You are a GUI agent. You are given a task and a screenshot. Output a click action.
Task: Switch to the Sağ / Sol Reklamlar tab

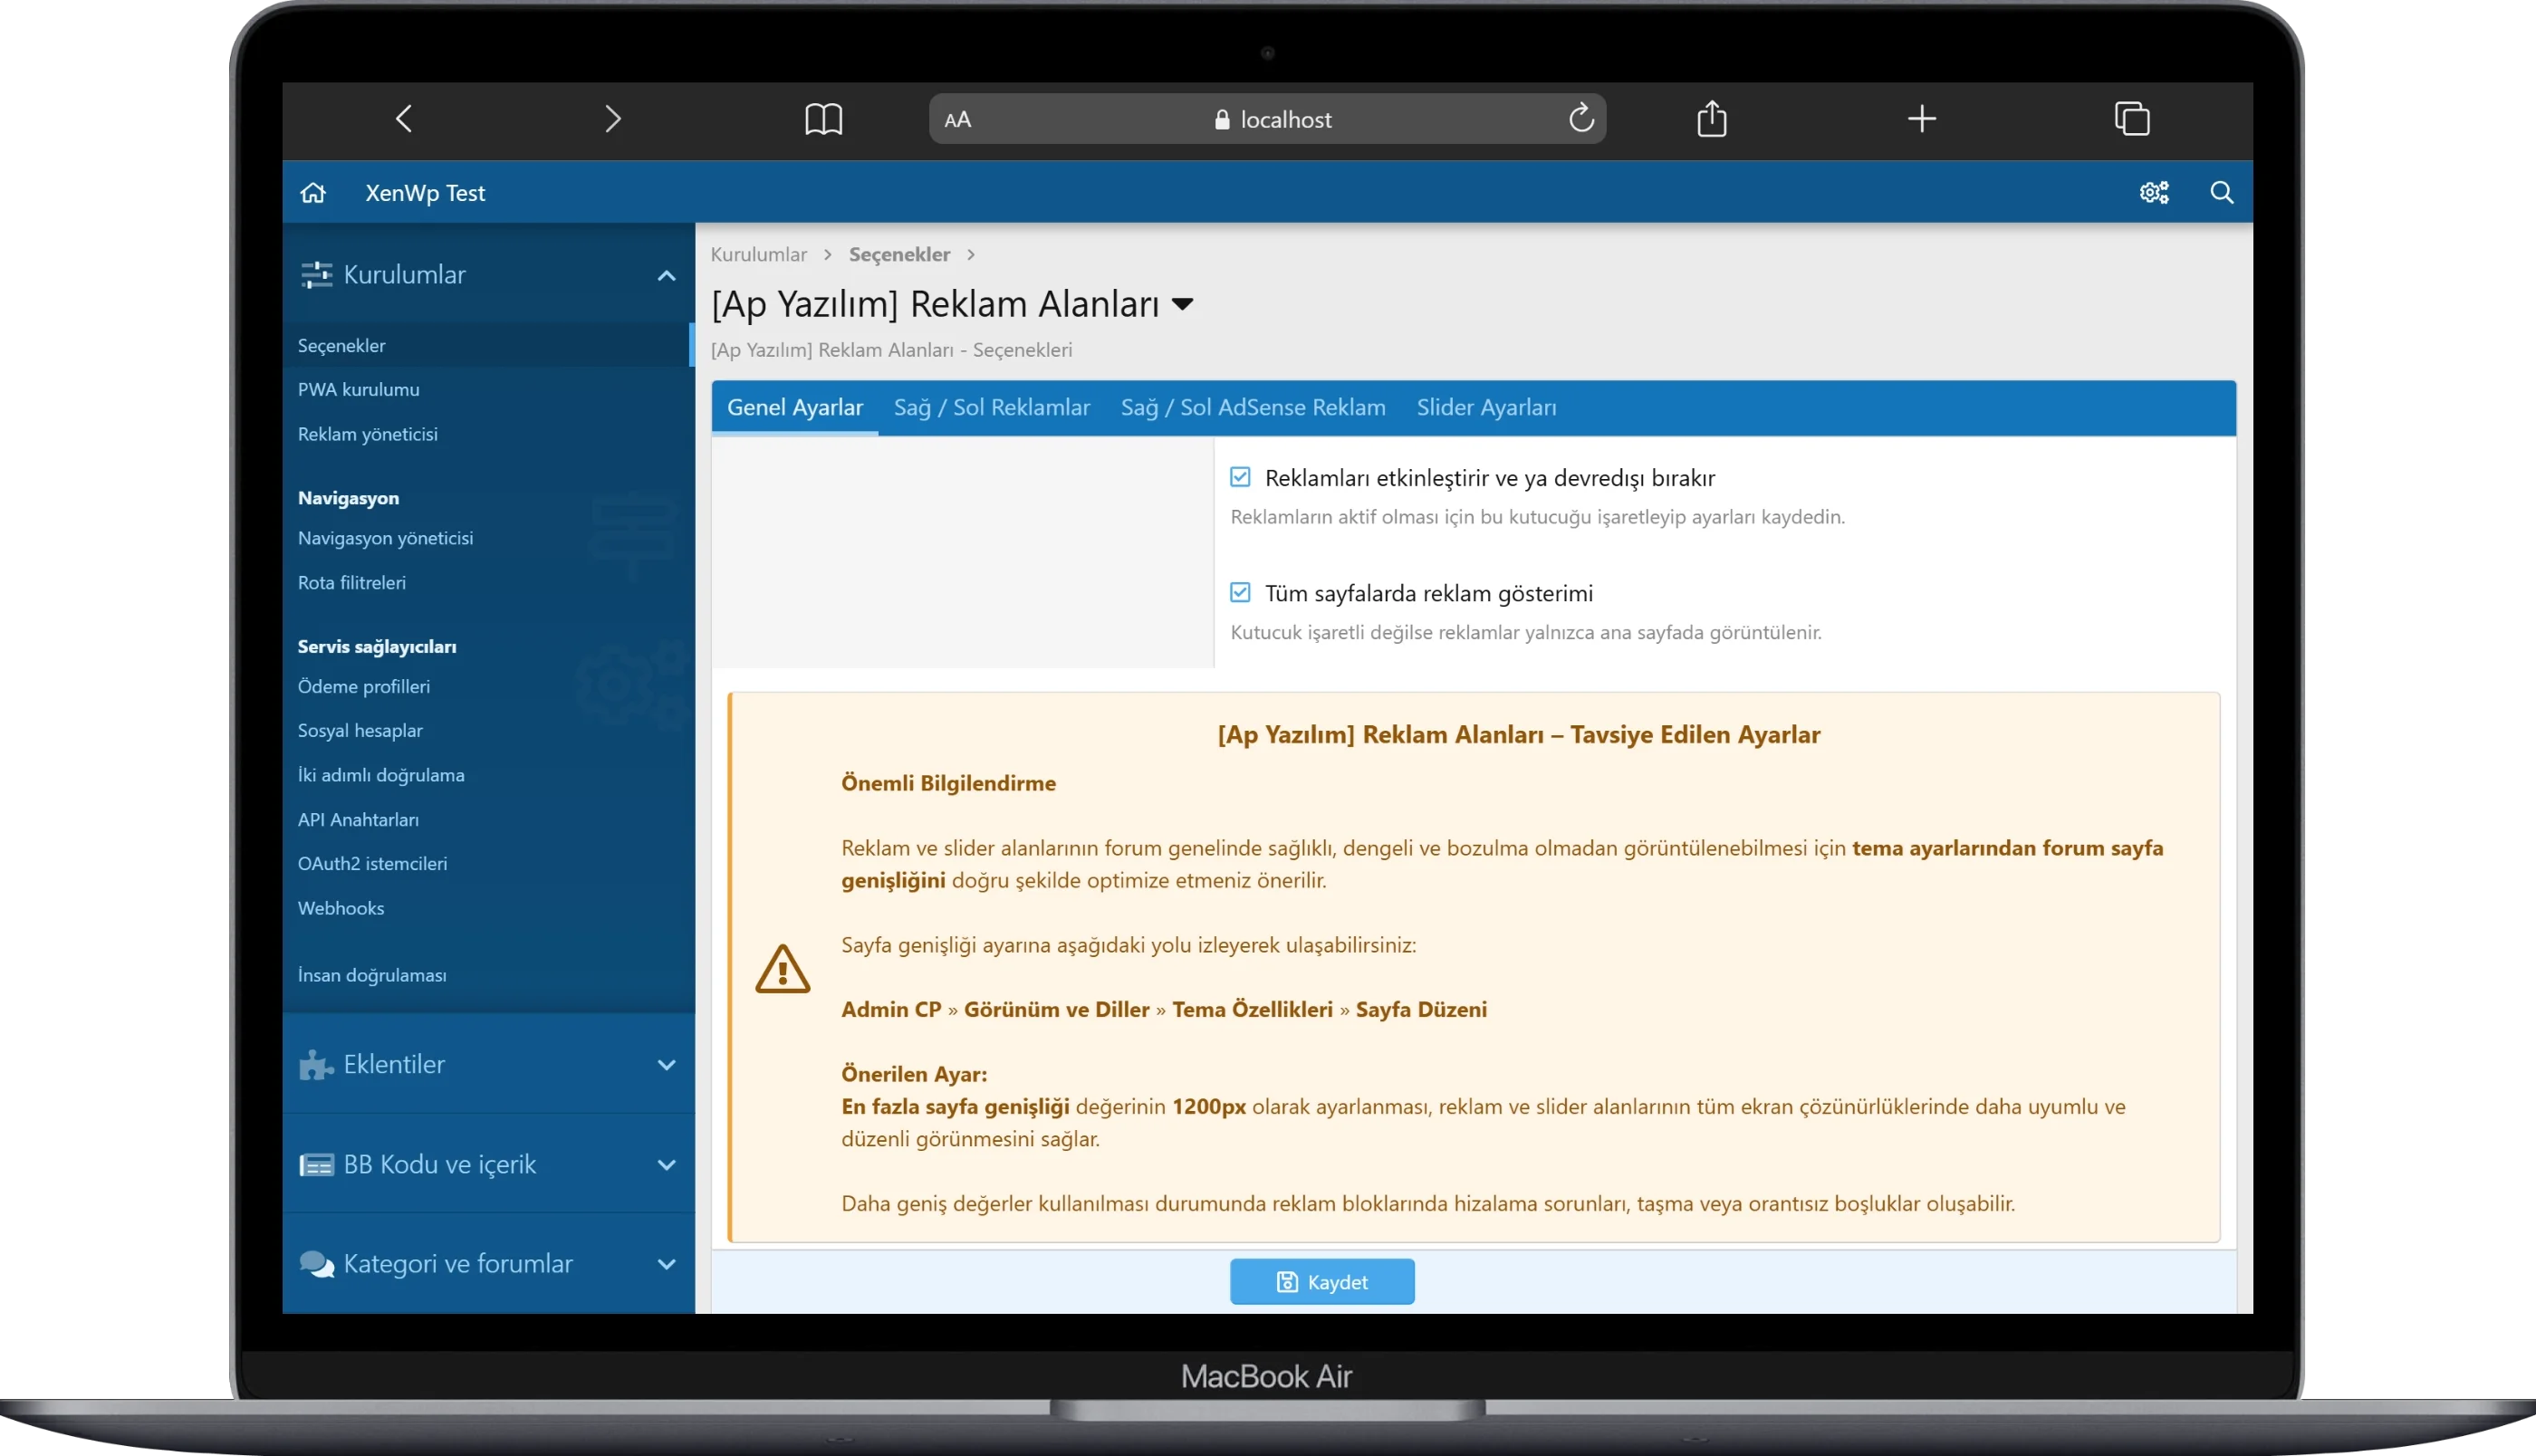pos(991,408)
